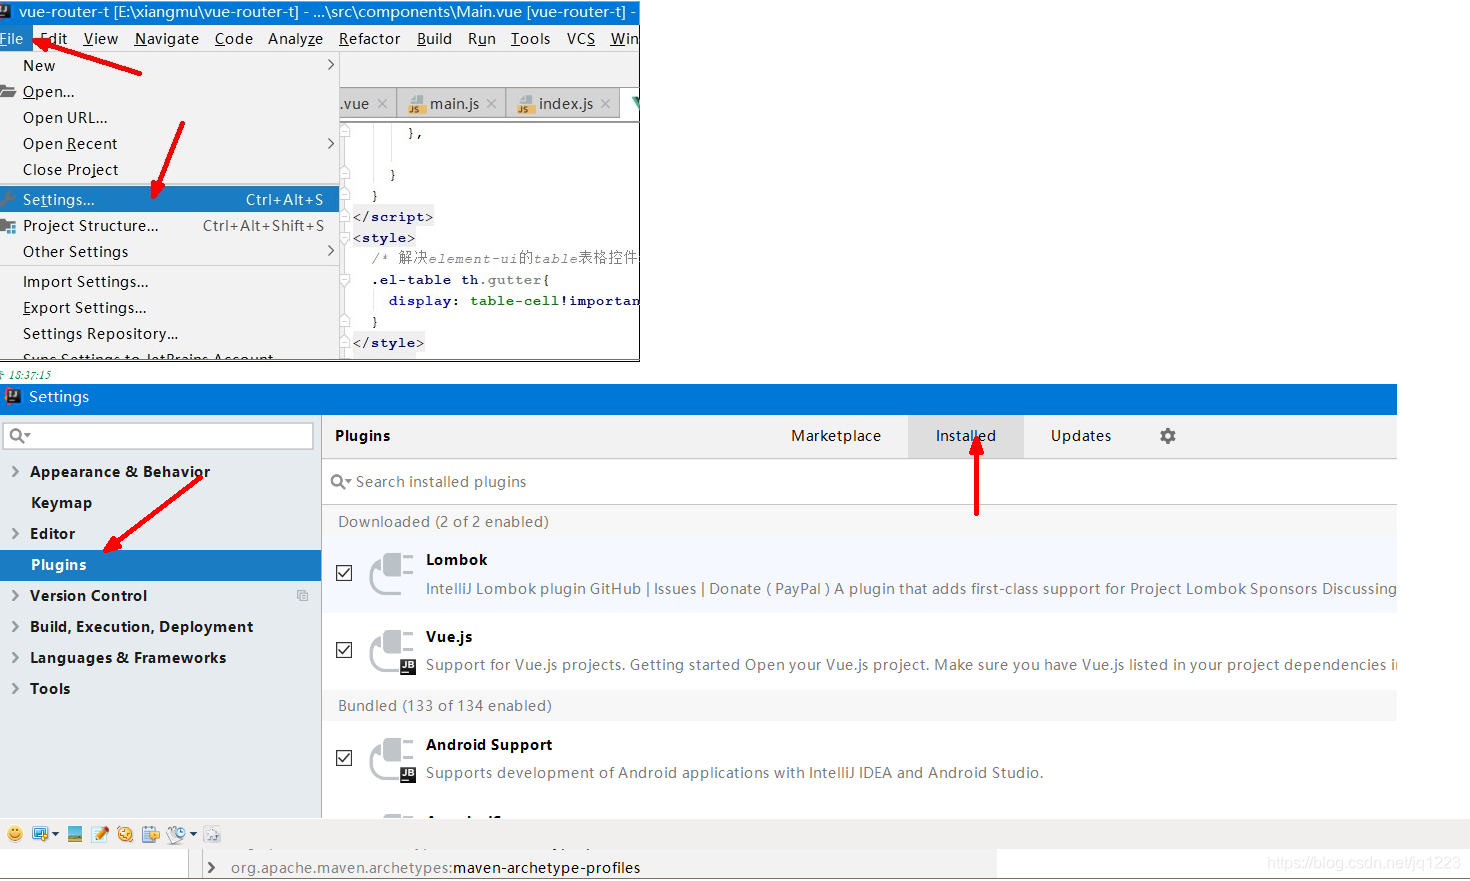1470x881 pixels.
Task: Select the Plugins settings category
Action: coord(160,565)
